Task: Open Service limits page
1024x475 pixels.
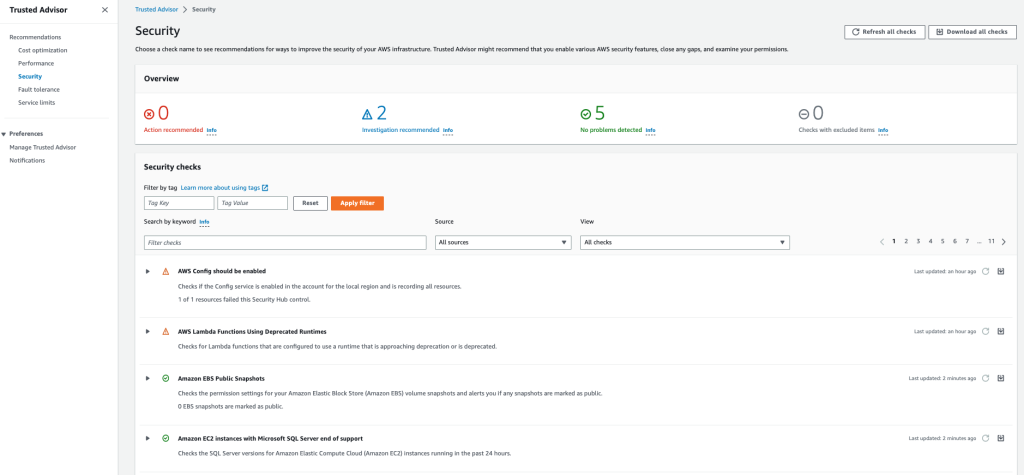Action: point(37,103)
